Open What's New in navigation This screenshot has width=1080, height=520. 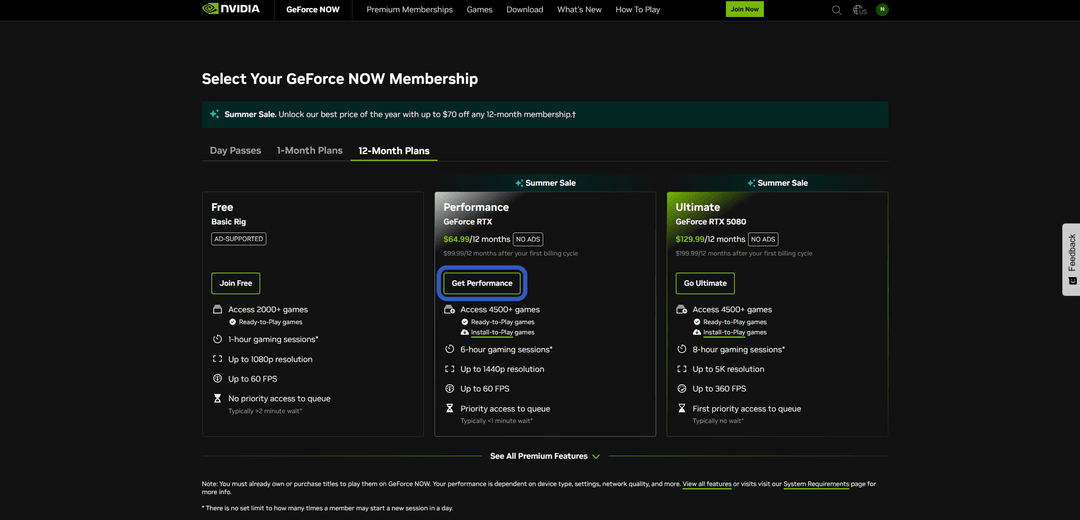[579, 10]
